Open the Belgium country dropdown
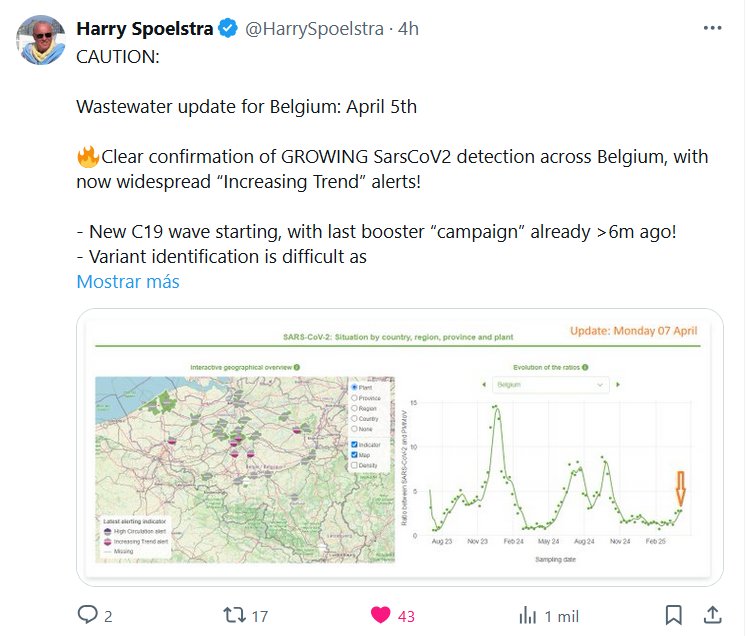746x636 pixels. pyautogui.click(x=551, y=384)
